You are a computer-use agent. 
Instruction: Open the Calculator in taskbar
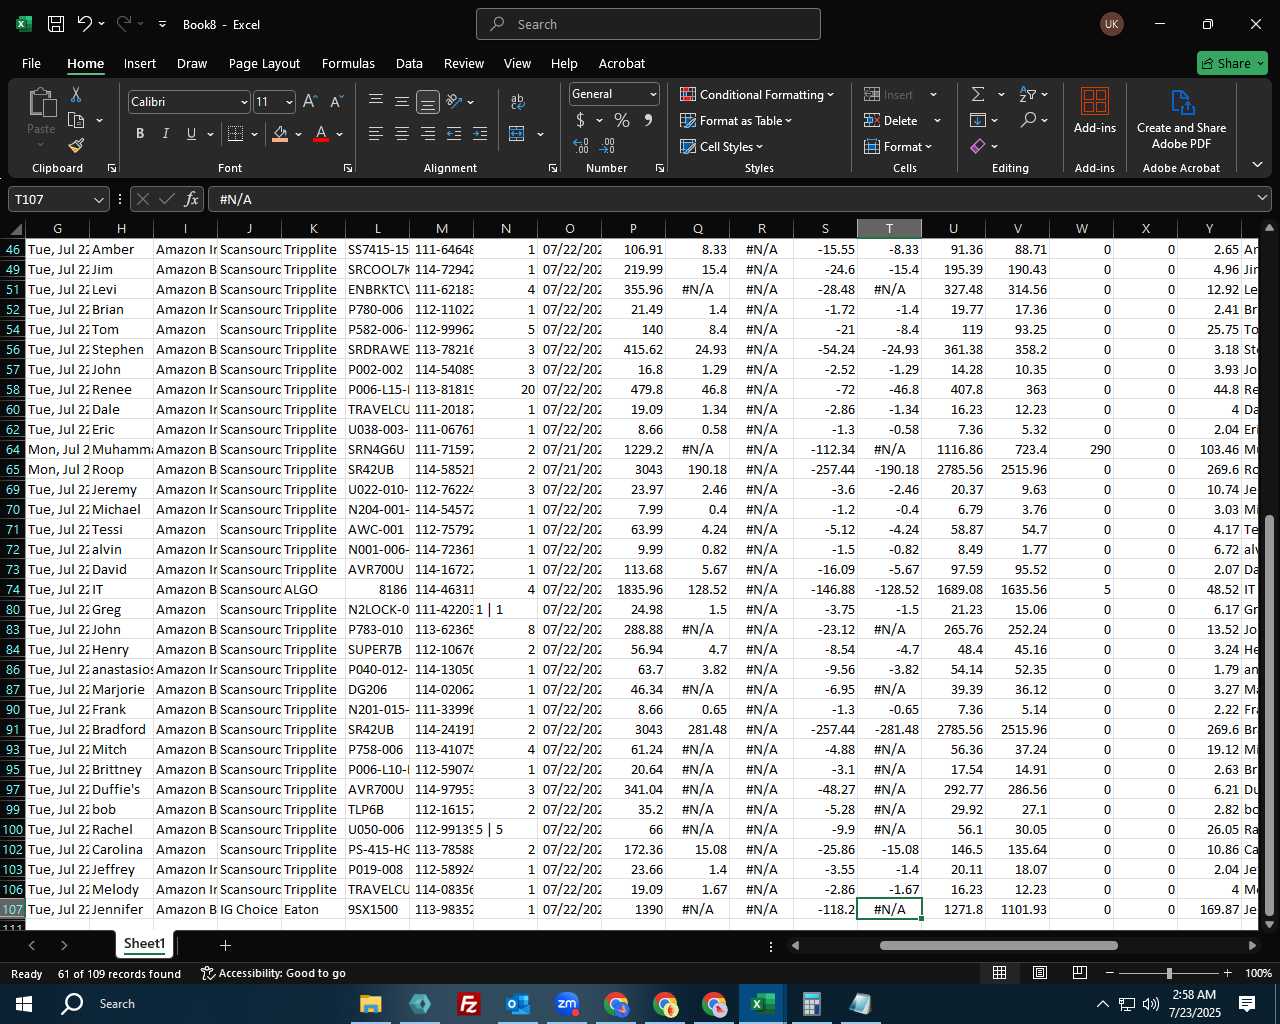pos(812,1003)
